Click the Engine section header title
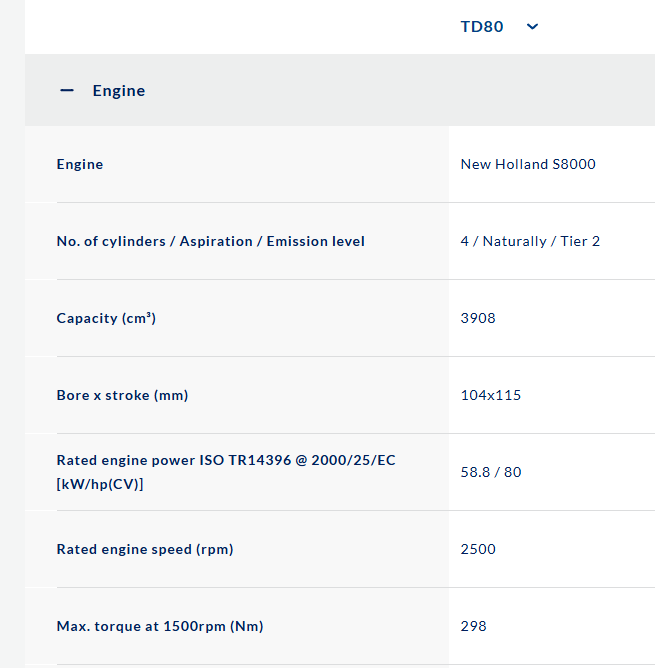 pos(119,90)
